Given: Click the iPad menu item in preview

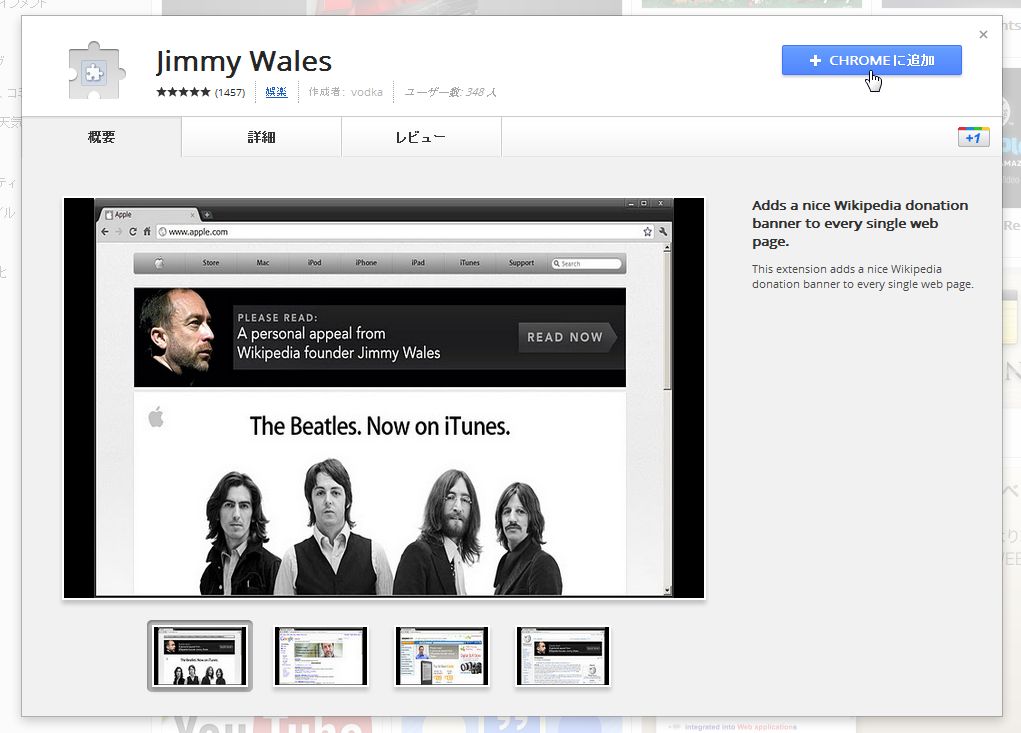Looking at the screenshot, I should [418, 263].
